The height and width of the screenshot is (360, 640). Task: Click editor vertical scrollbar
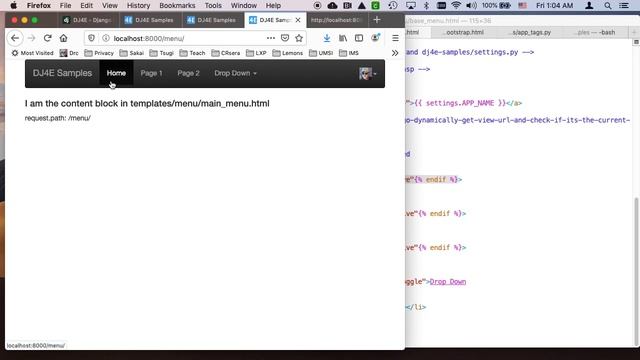coord(636,271)
